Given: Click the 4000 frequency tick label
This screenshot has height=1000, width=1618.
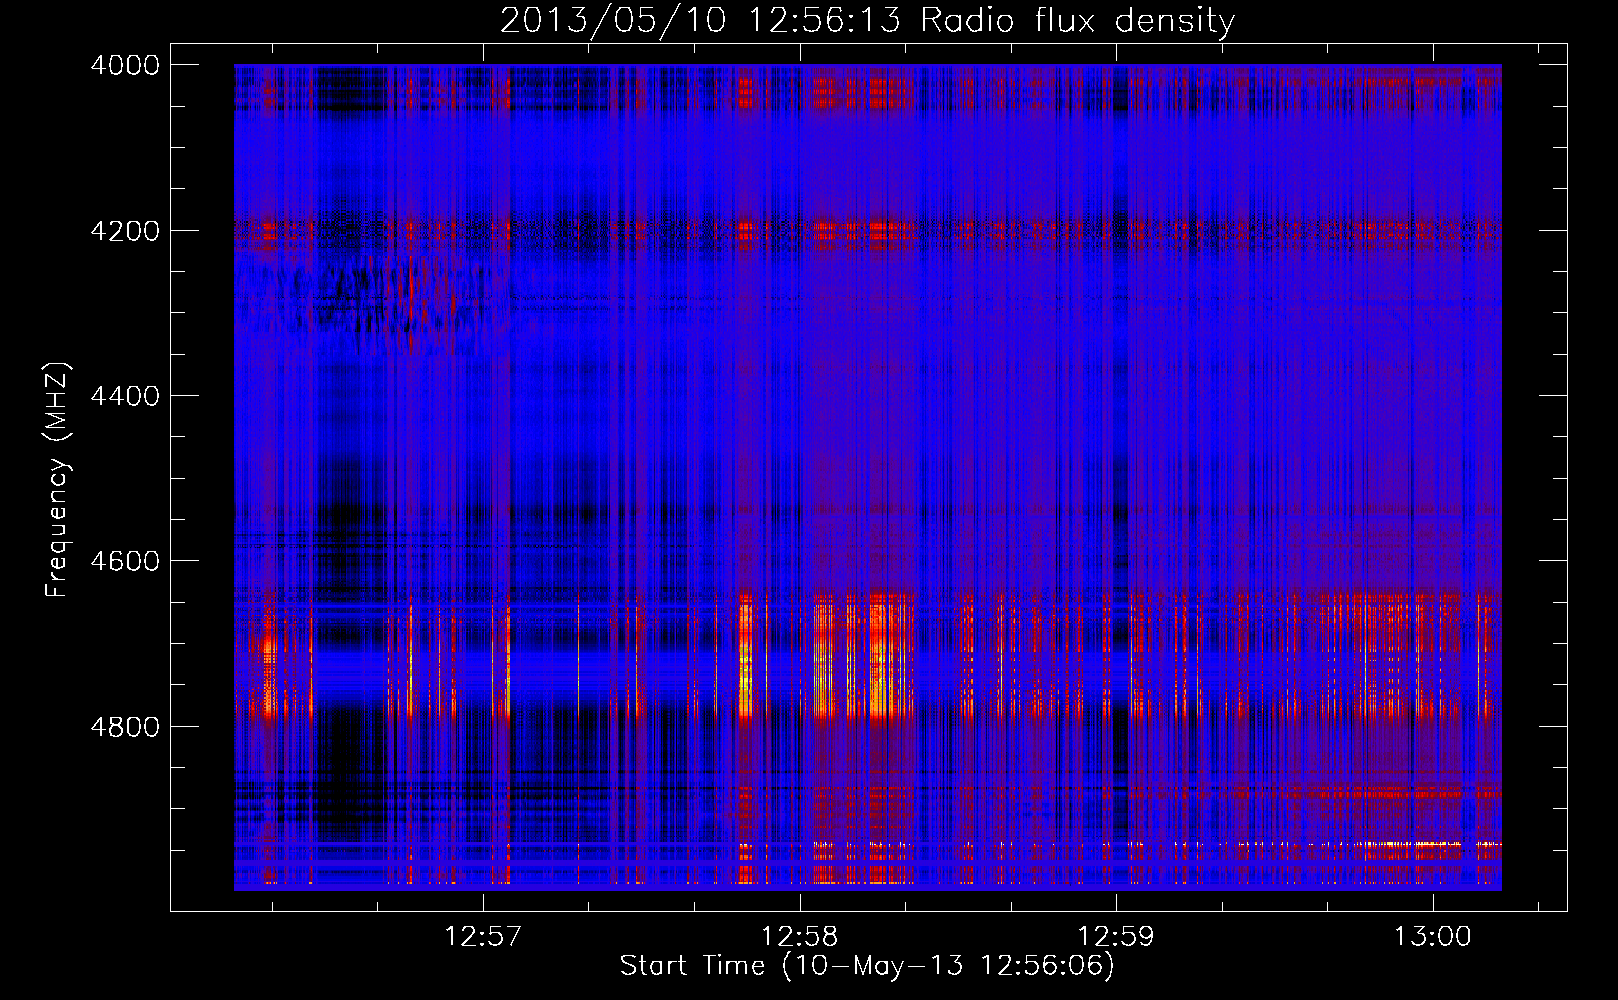Looking at the screenshot, I should point(125,65).
